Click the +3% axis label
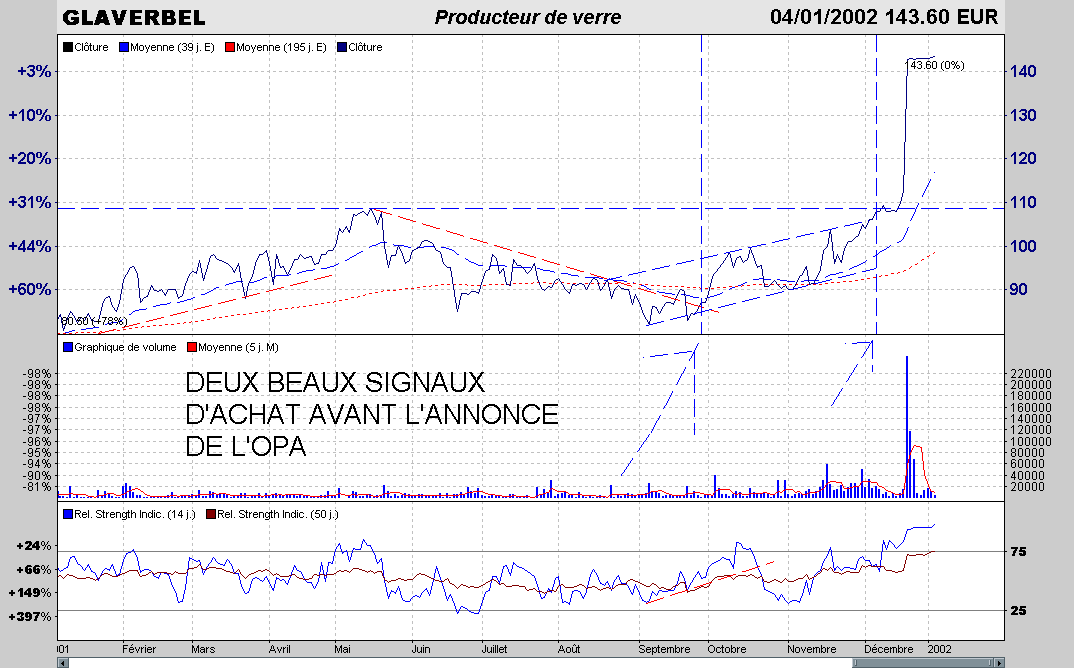 [x=34, y=71]
